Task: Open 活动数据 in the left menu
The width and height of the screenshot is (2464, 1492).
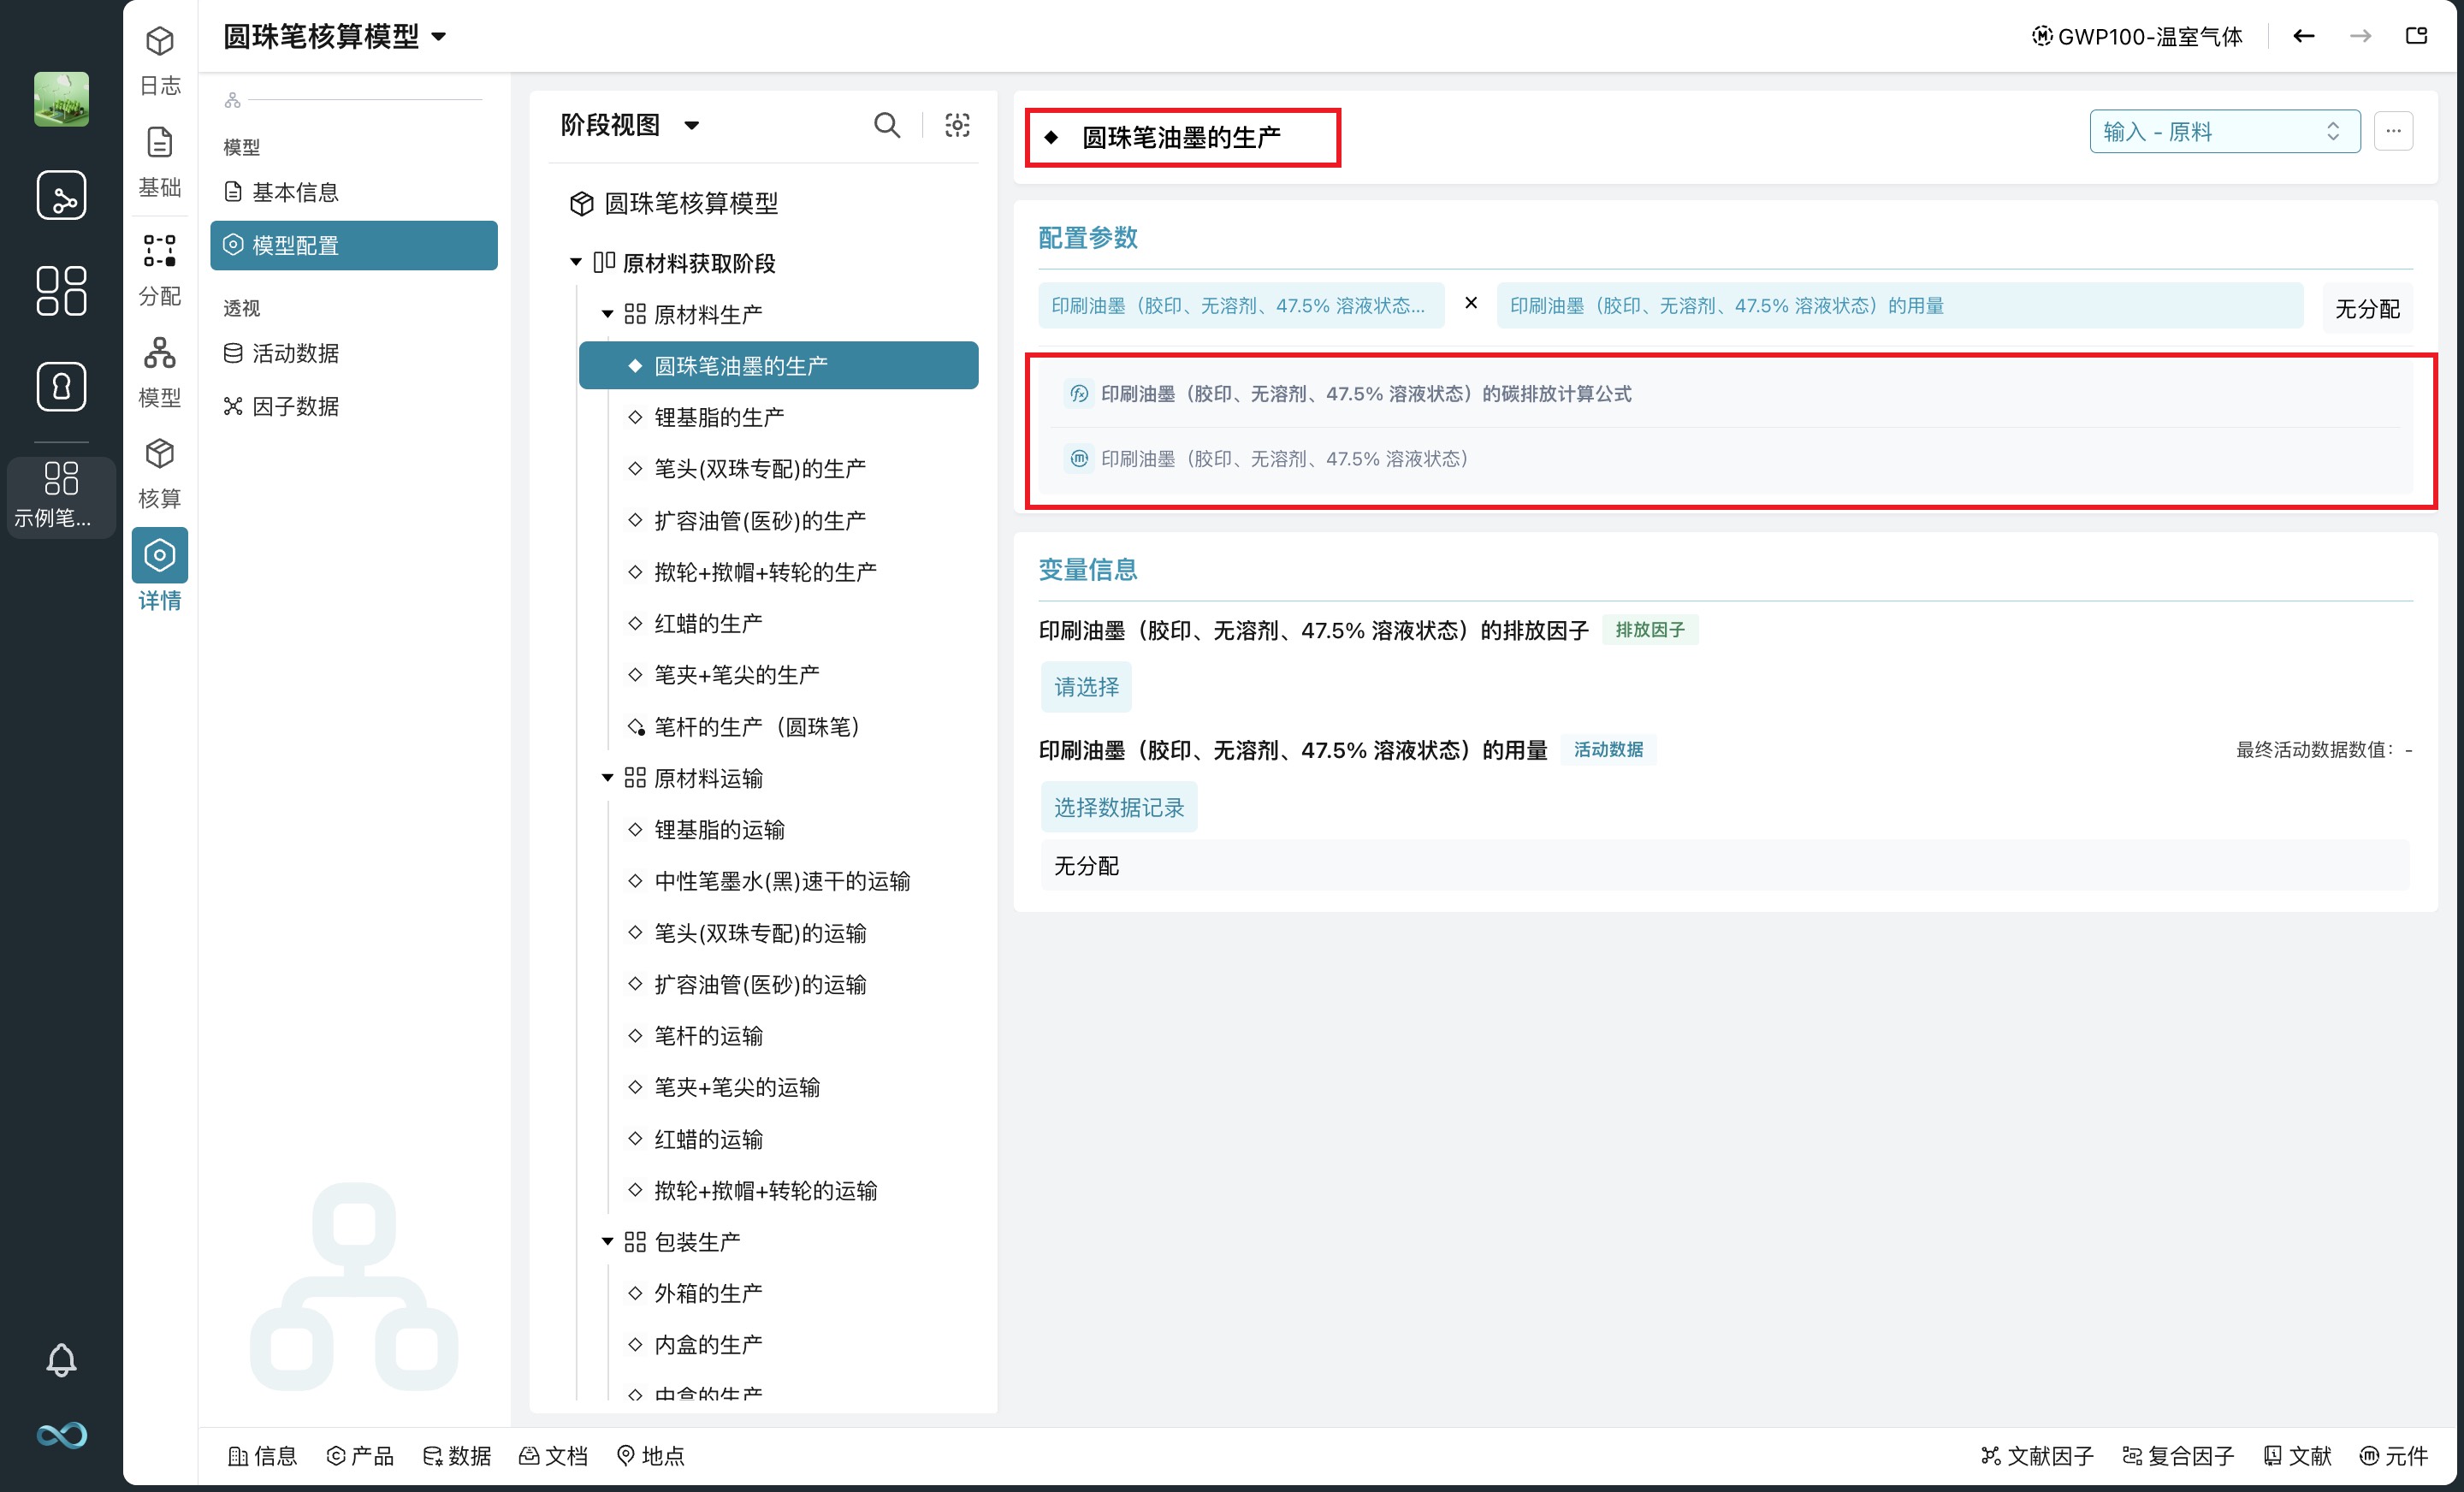Action: 294,353
